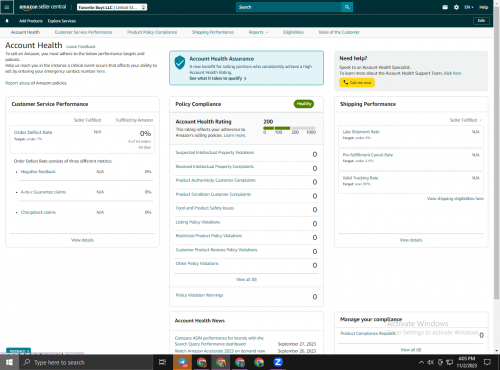Open the Windows notification center
Image resolution: width=500 pixels, height=370 pixels.
pos(487,362)
